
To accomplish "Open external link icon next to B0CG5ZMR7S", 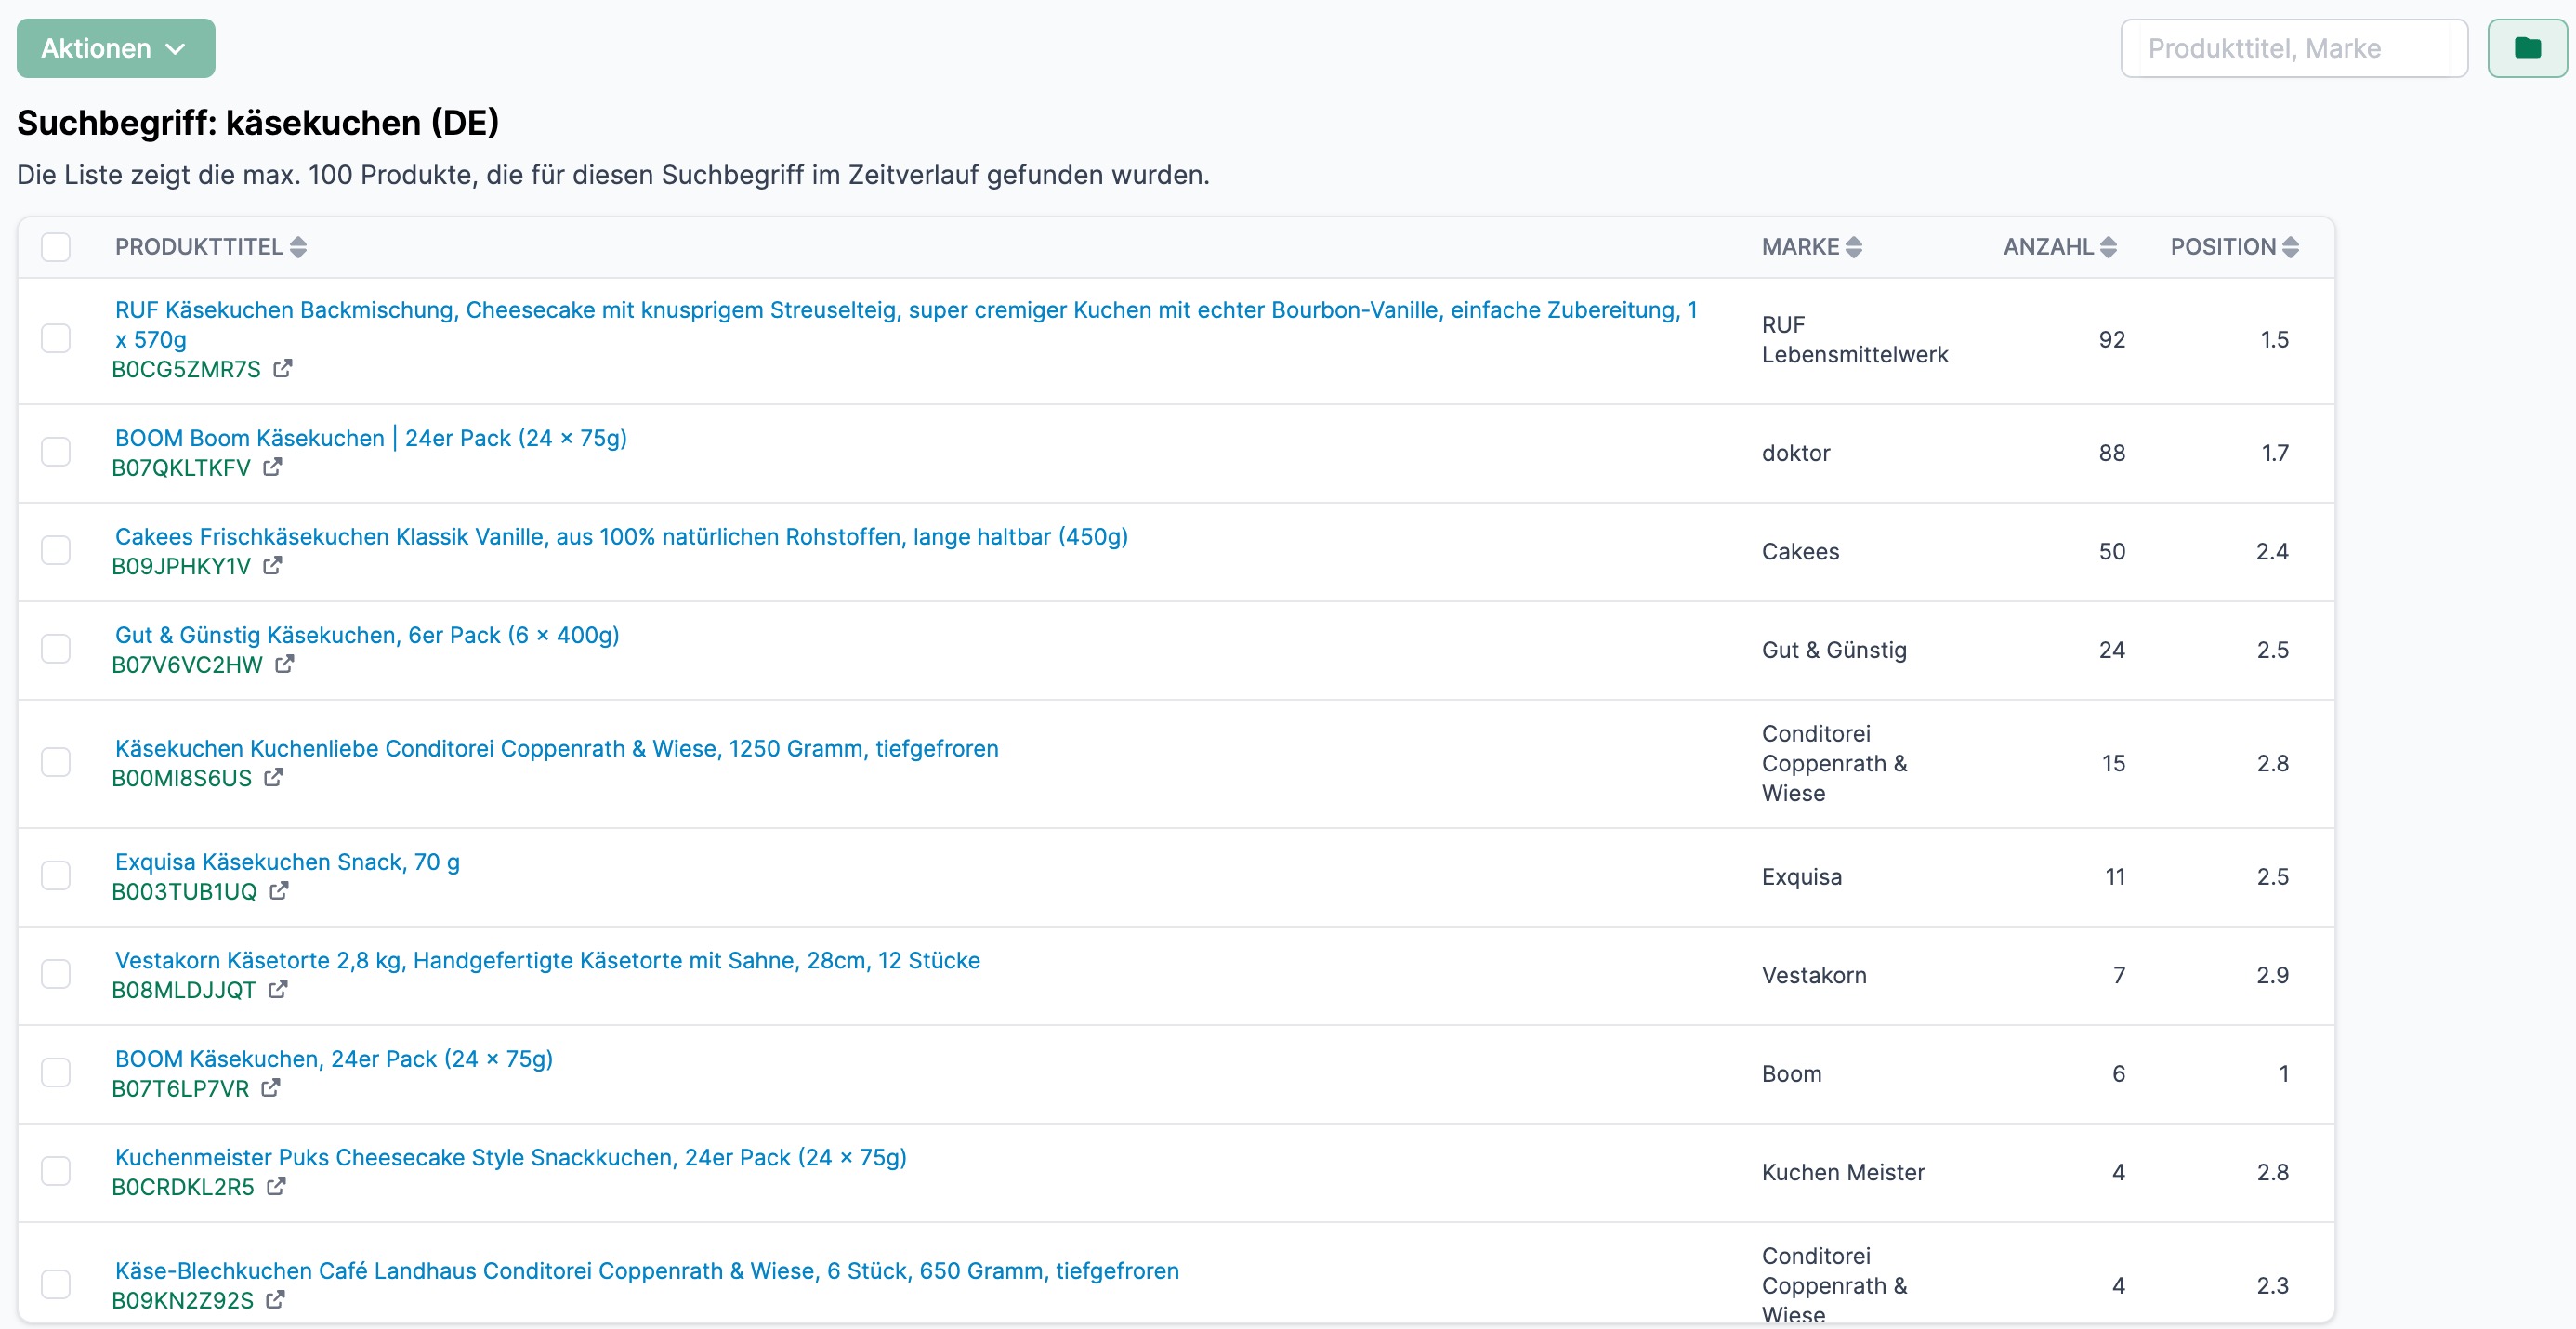I will point(283,368).
